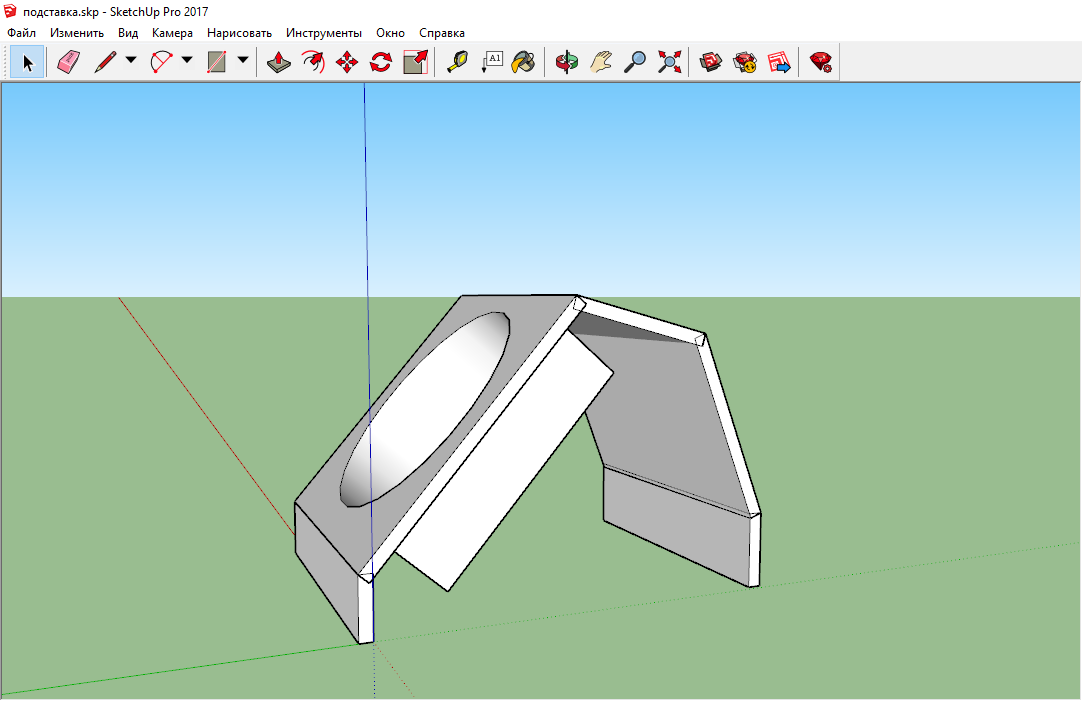Activate the Push/Pull tool
Image resolution: width=1082 pixels, height=701 pixels.
(279, 63)
